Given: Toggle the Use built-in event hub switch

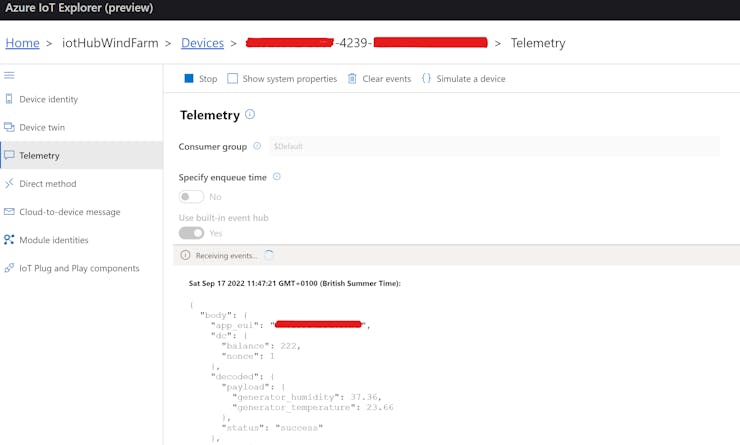Looking at the screenshot, I should 191,233.
